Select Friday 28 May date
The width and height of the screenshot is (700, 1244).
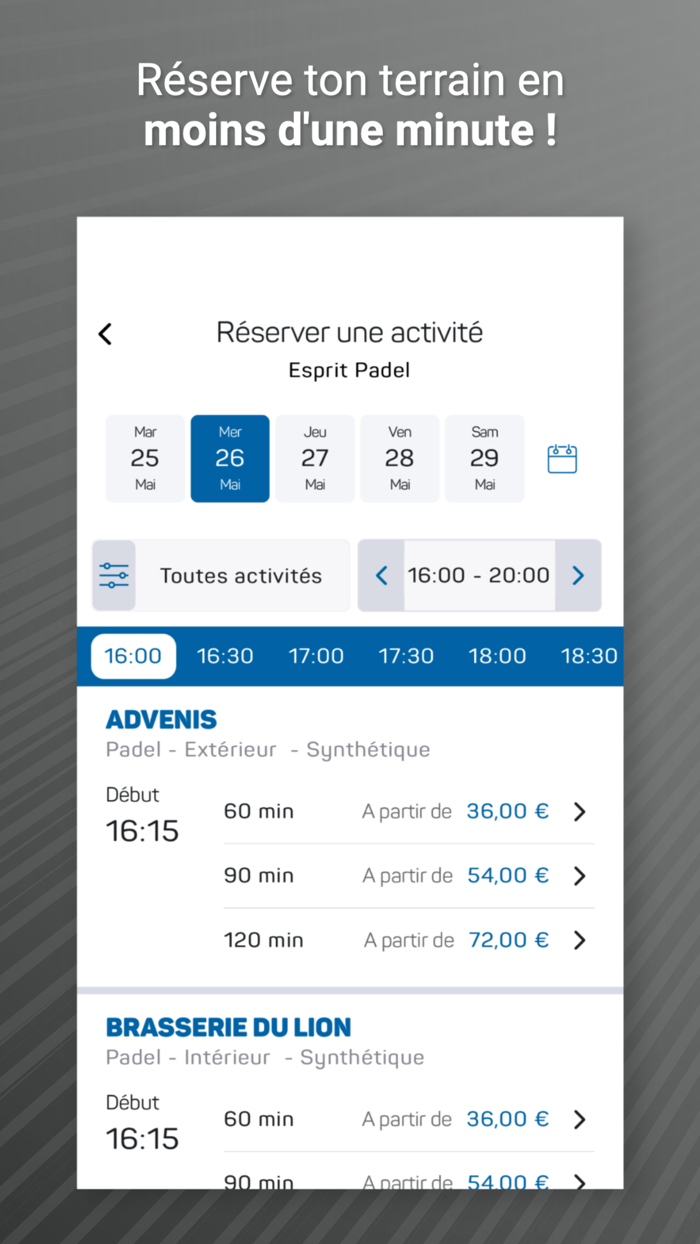pyautogui.click(x=400, y=458)
